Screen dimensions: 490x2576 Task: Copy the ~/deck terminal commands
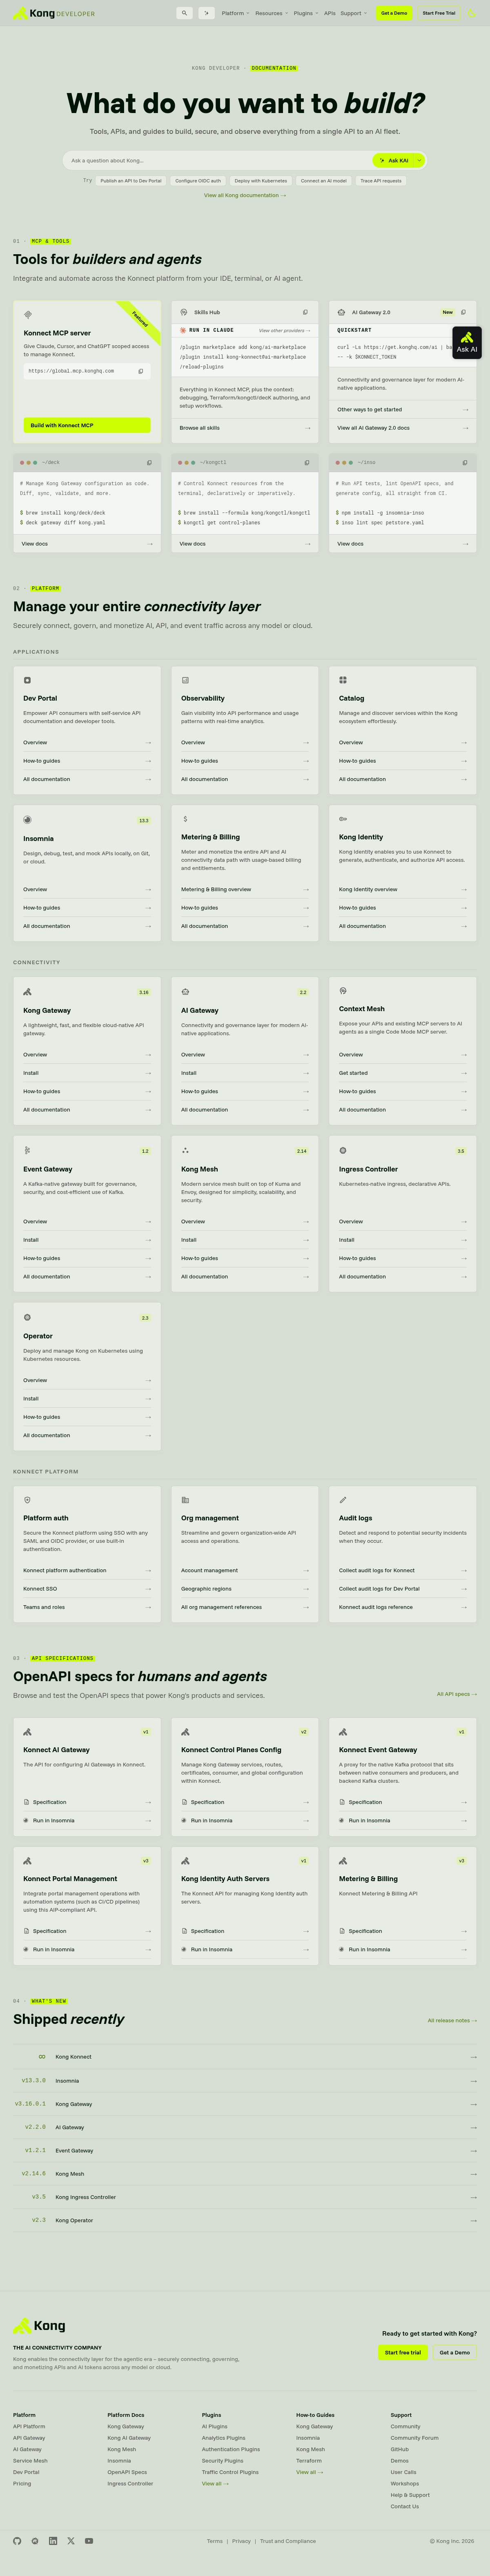coord(149,463)
